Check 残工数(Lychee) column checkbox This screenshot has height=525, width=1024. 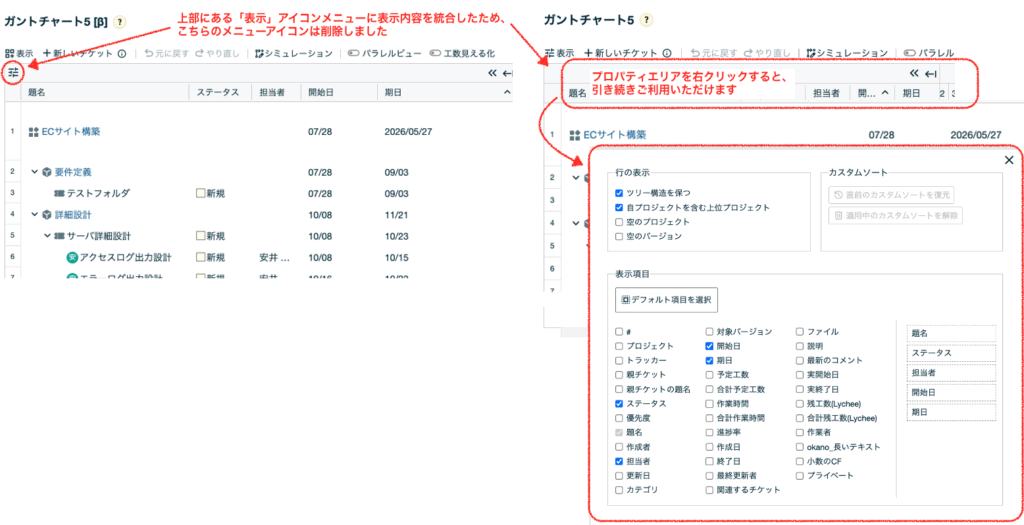800,404
